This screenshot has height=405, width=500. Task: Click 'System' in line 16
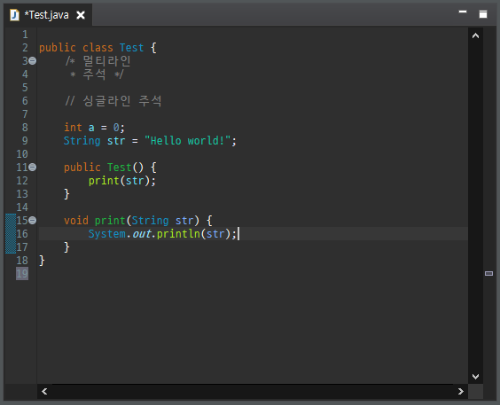pyautogui.click(x=107, y=234)
